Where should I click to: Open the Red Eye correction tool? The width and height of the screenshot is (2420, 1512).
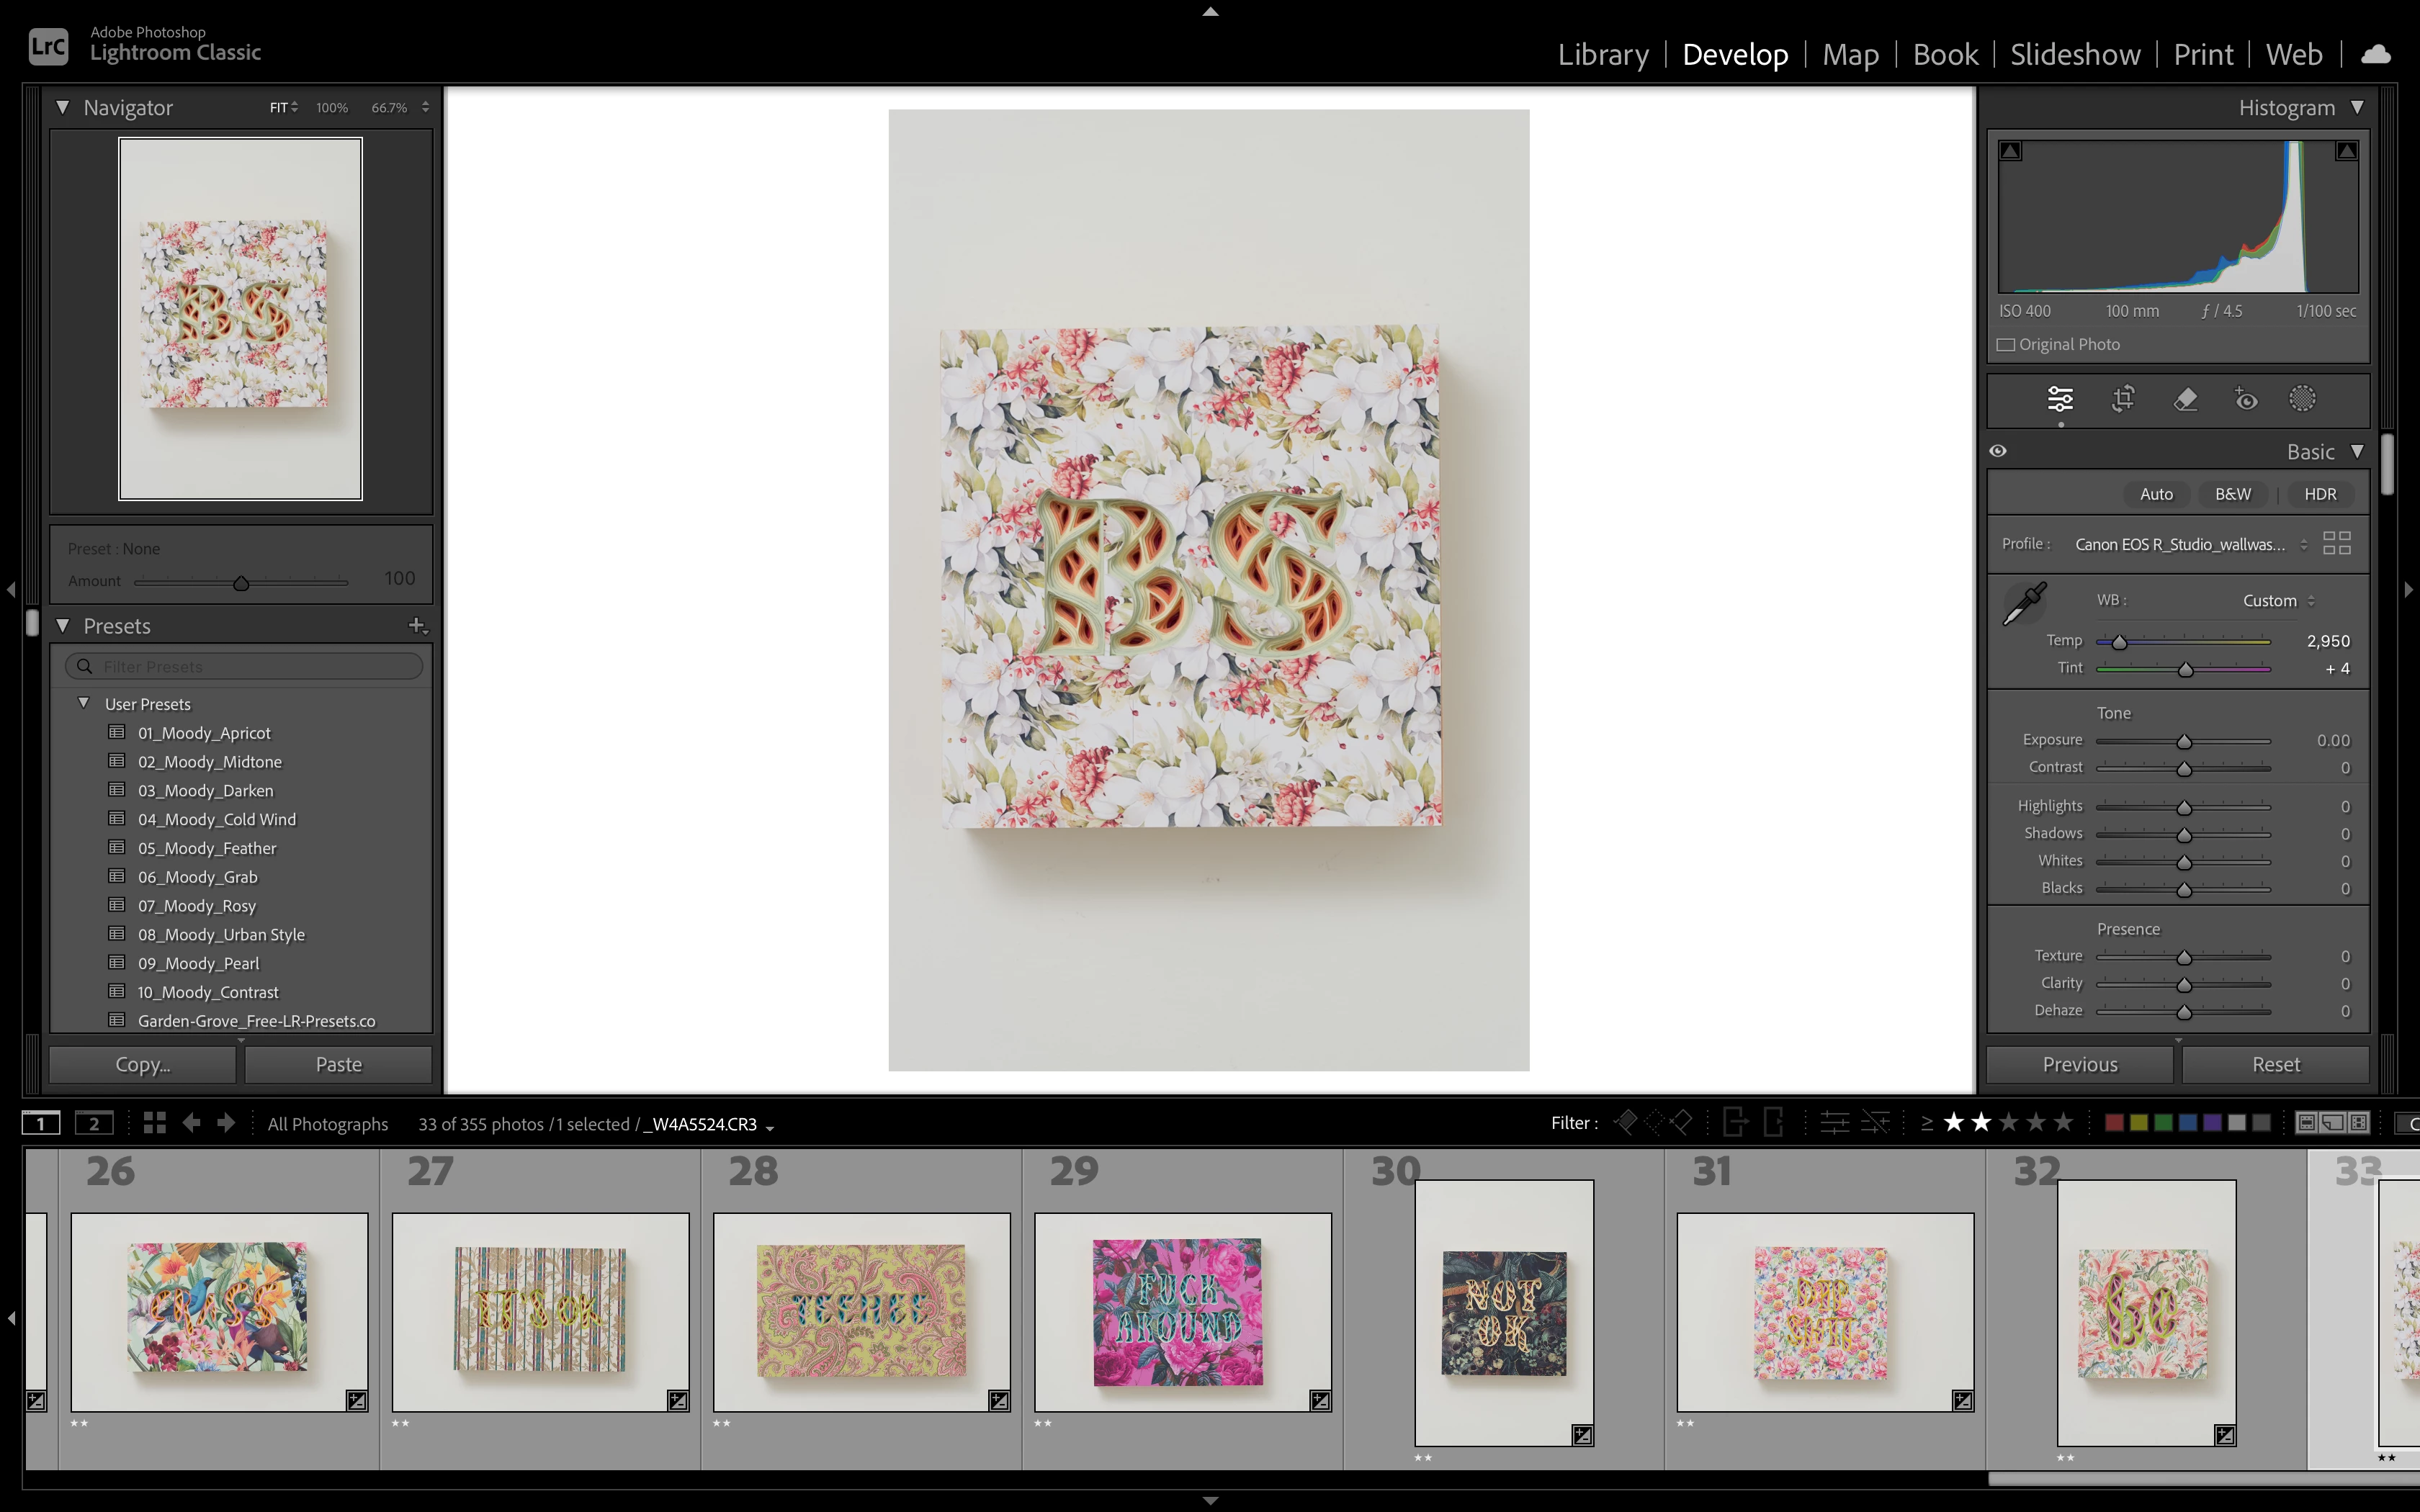(x=2246, y=399)
